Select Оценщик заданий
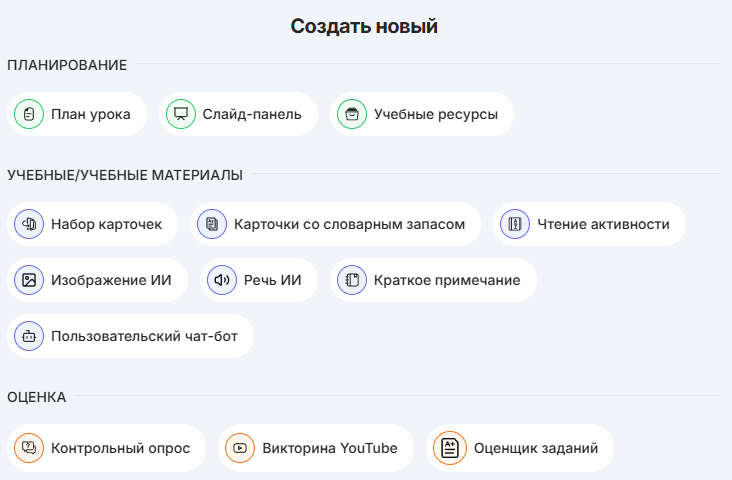This screenshot has height=480, width=732. pos(520,448)
